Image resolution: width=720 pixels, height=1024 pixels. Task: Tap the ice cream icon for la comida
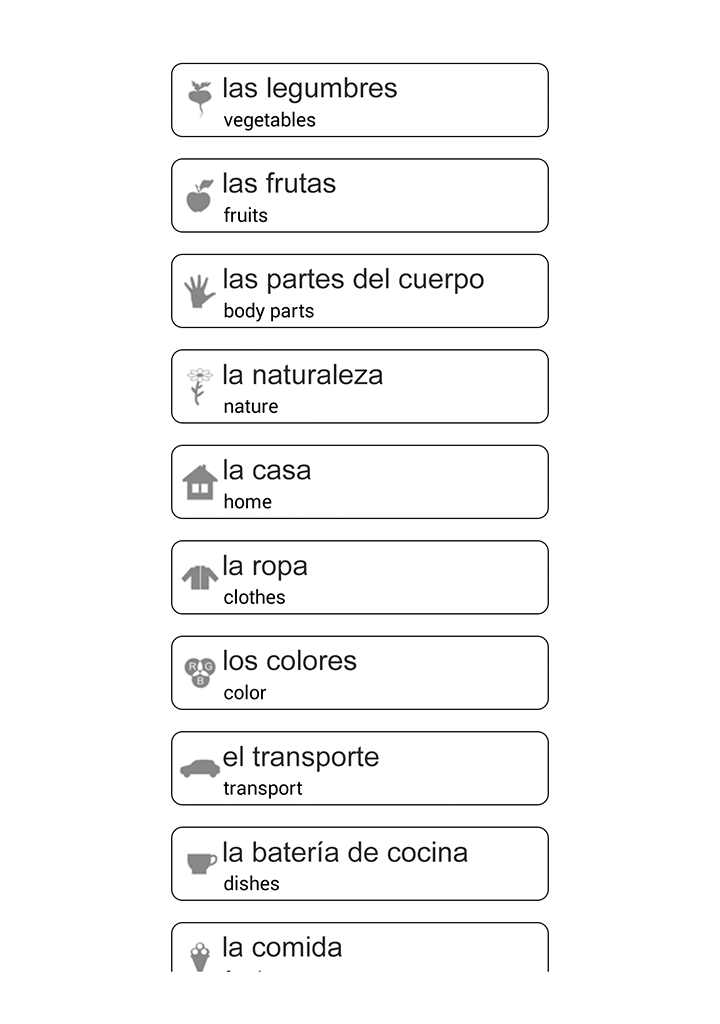click(x=201, y=955)
